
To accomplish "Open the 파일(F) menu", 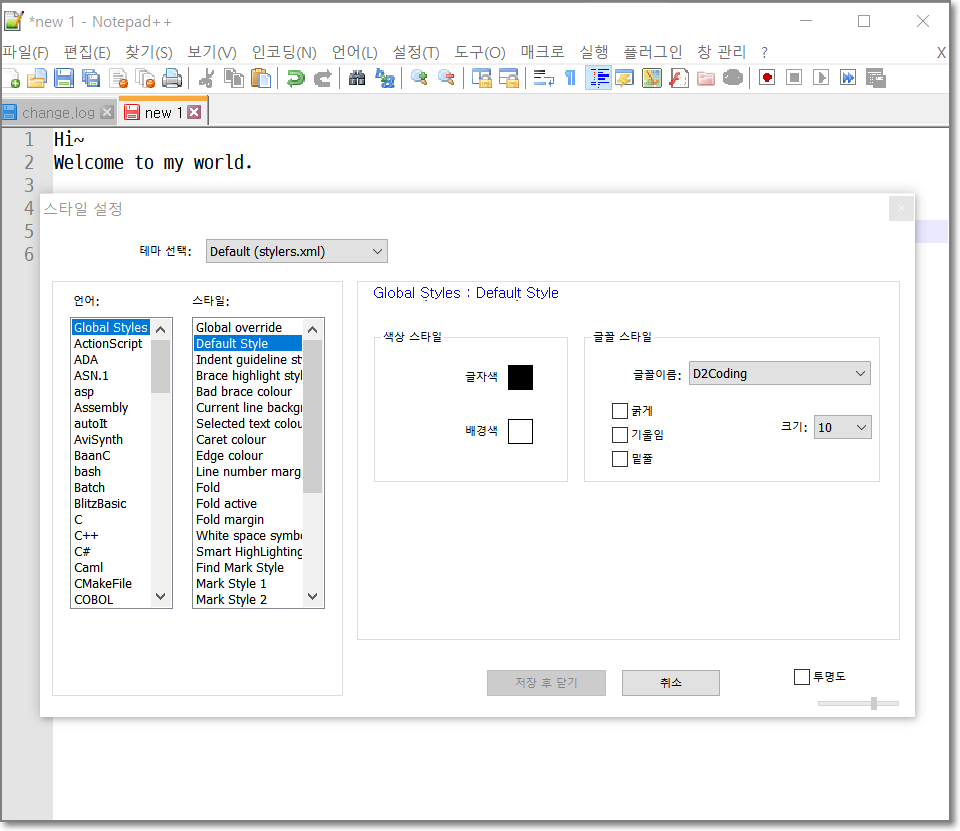I will point(25,53).
